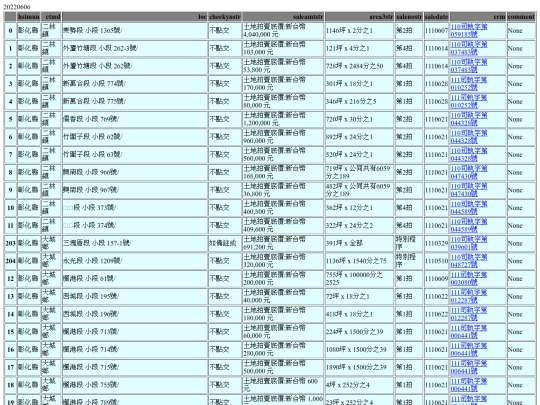Click the comment column header
The width and height of the screenshot is (540, 405).
(x=521, y=17)
